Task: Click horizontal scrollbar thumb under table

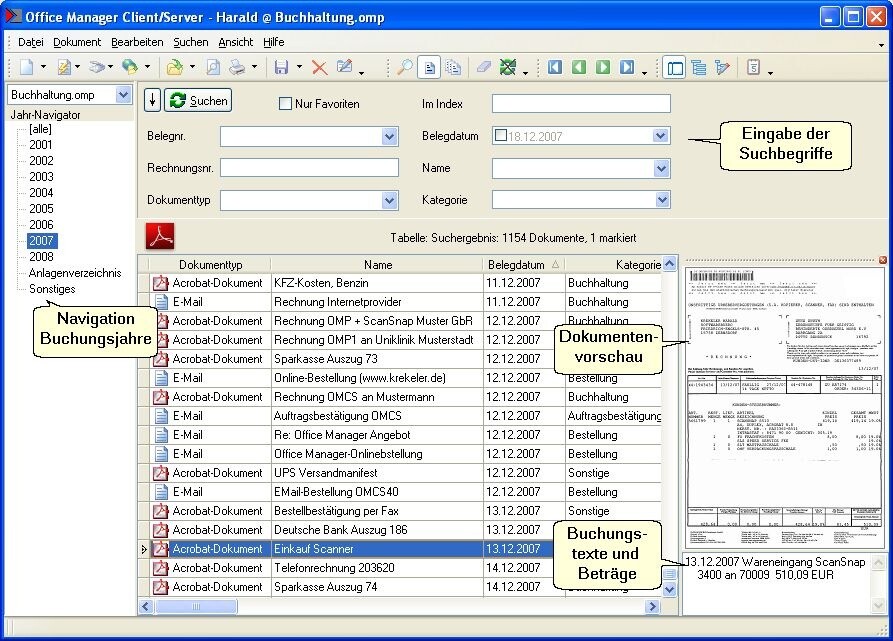Action: (x=196, y=607)
